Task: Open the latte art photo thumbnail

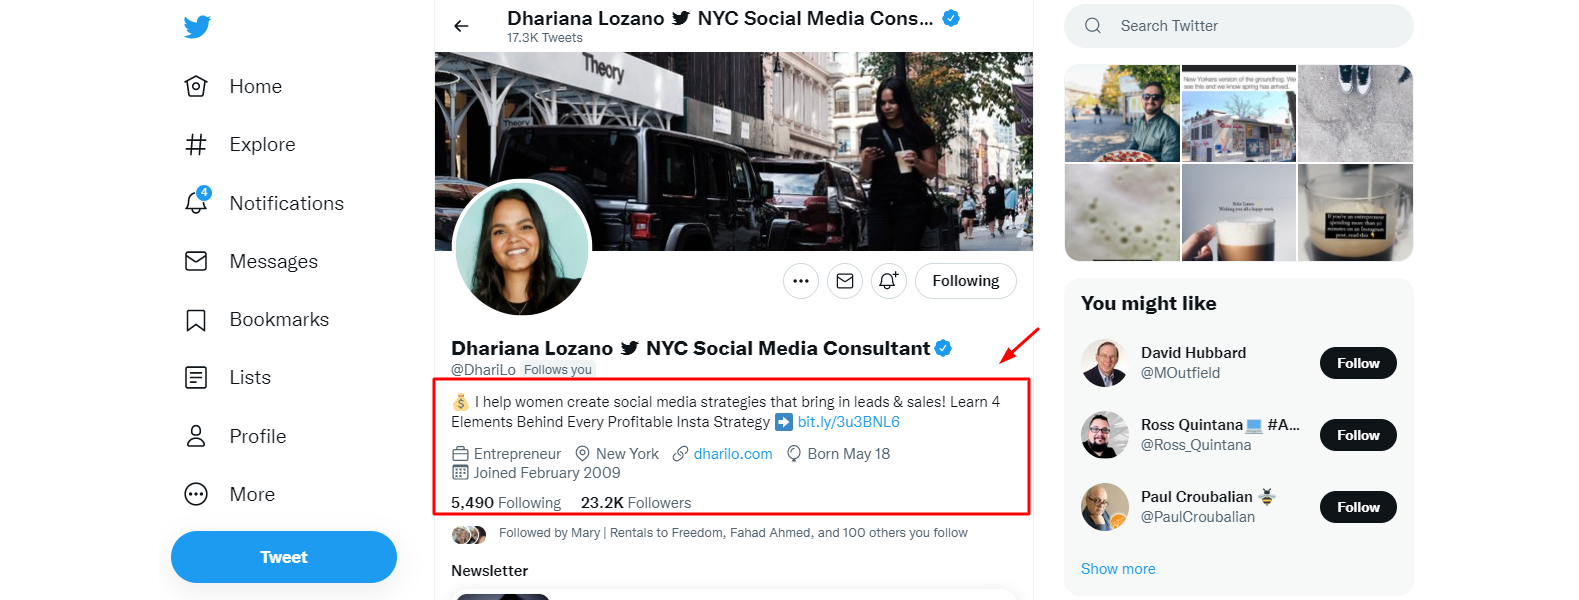Action: pyautogui.click(x=1239, y=212)
